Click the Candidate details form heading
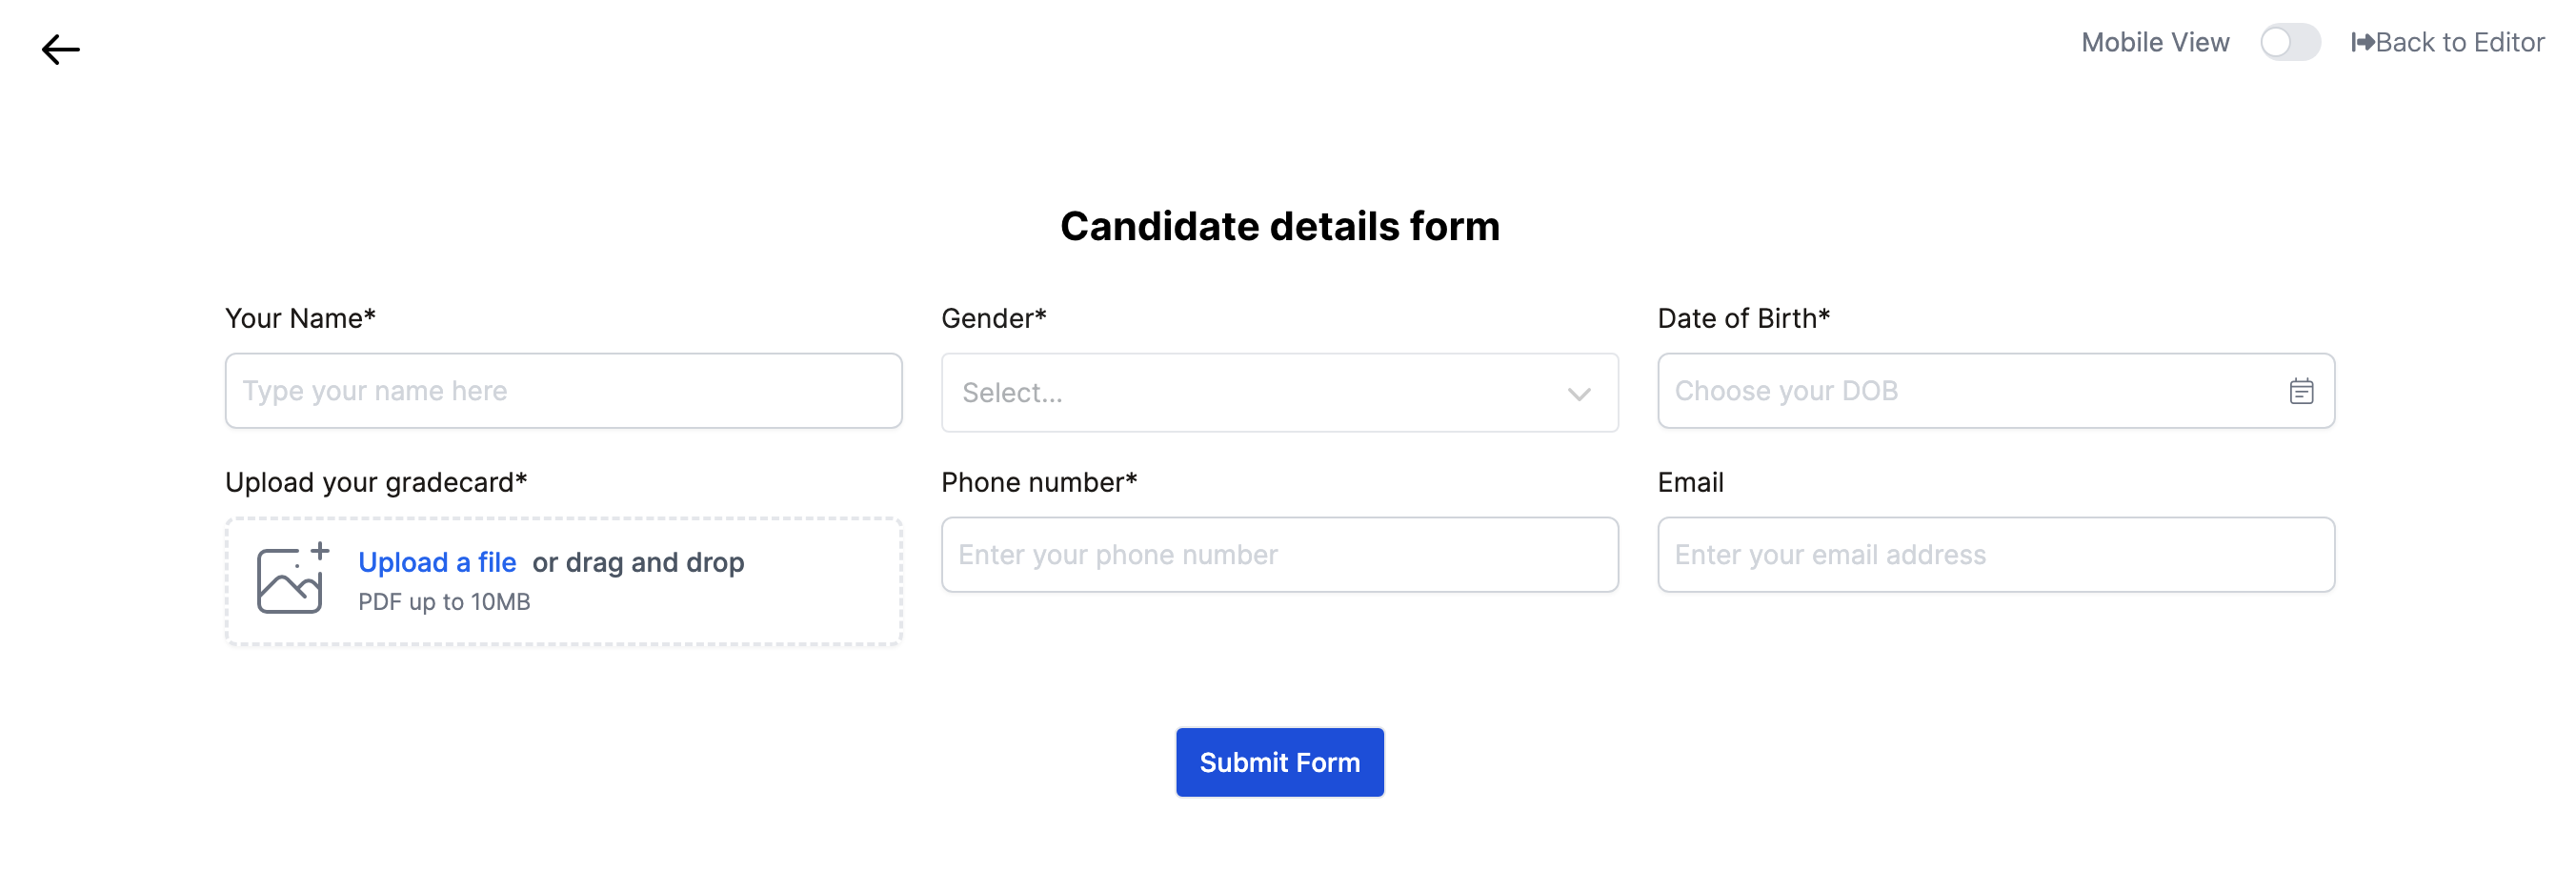2576x872 pixels. 1279,226
